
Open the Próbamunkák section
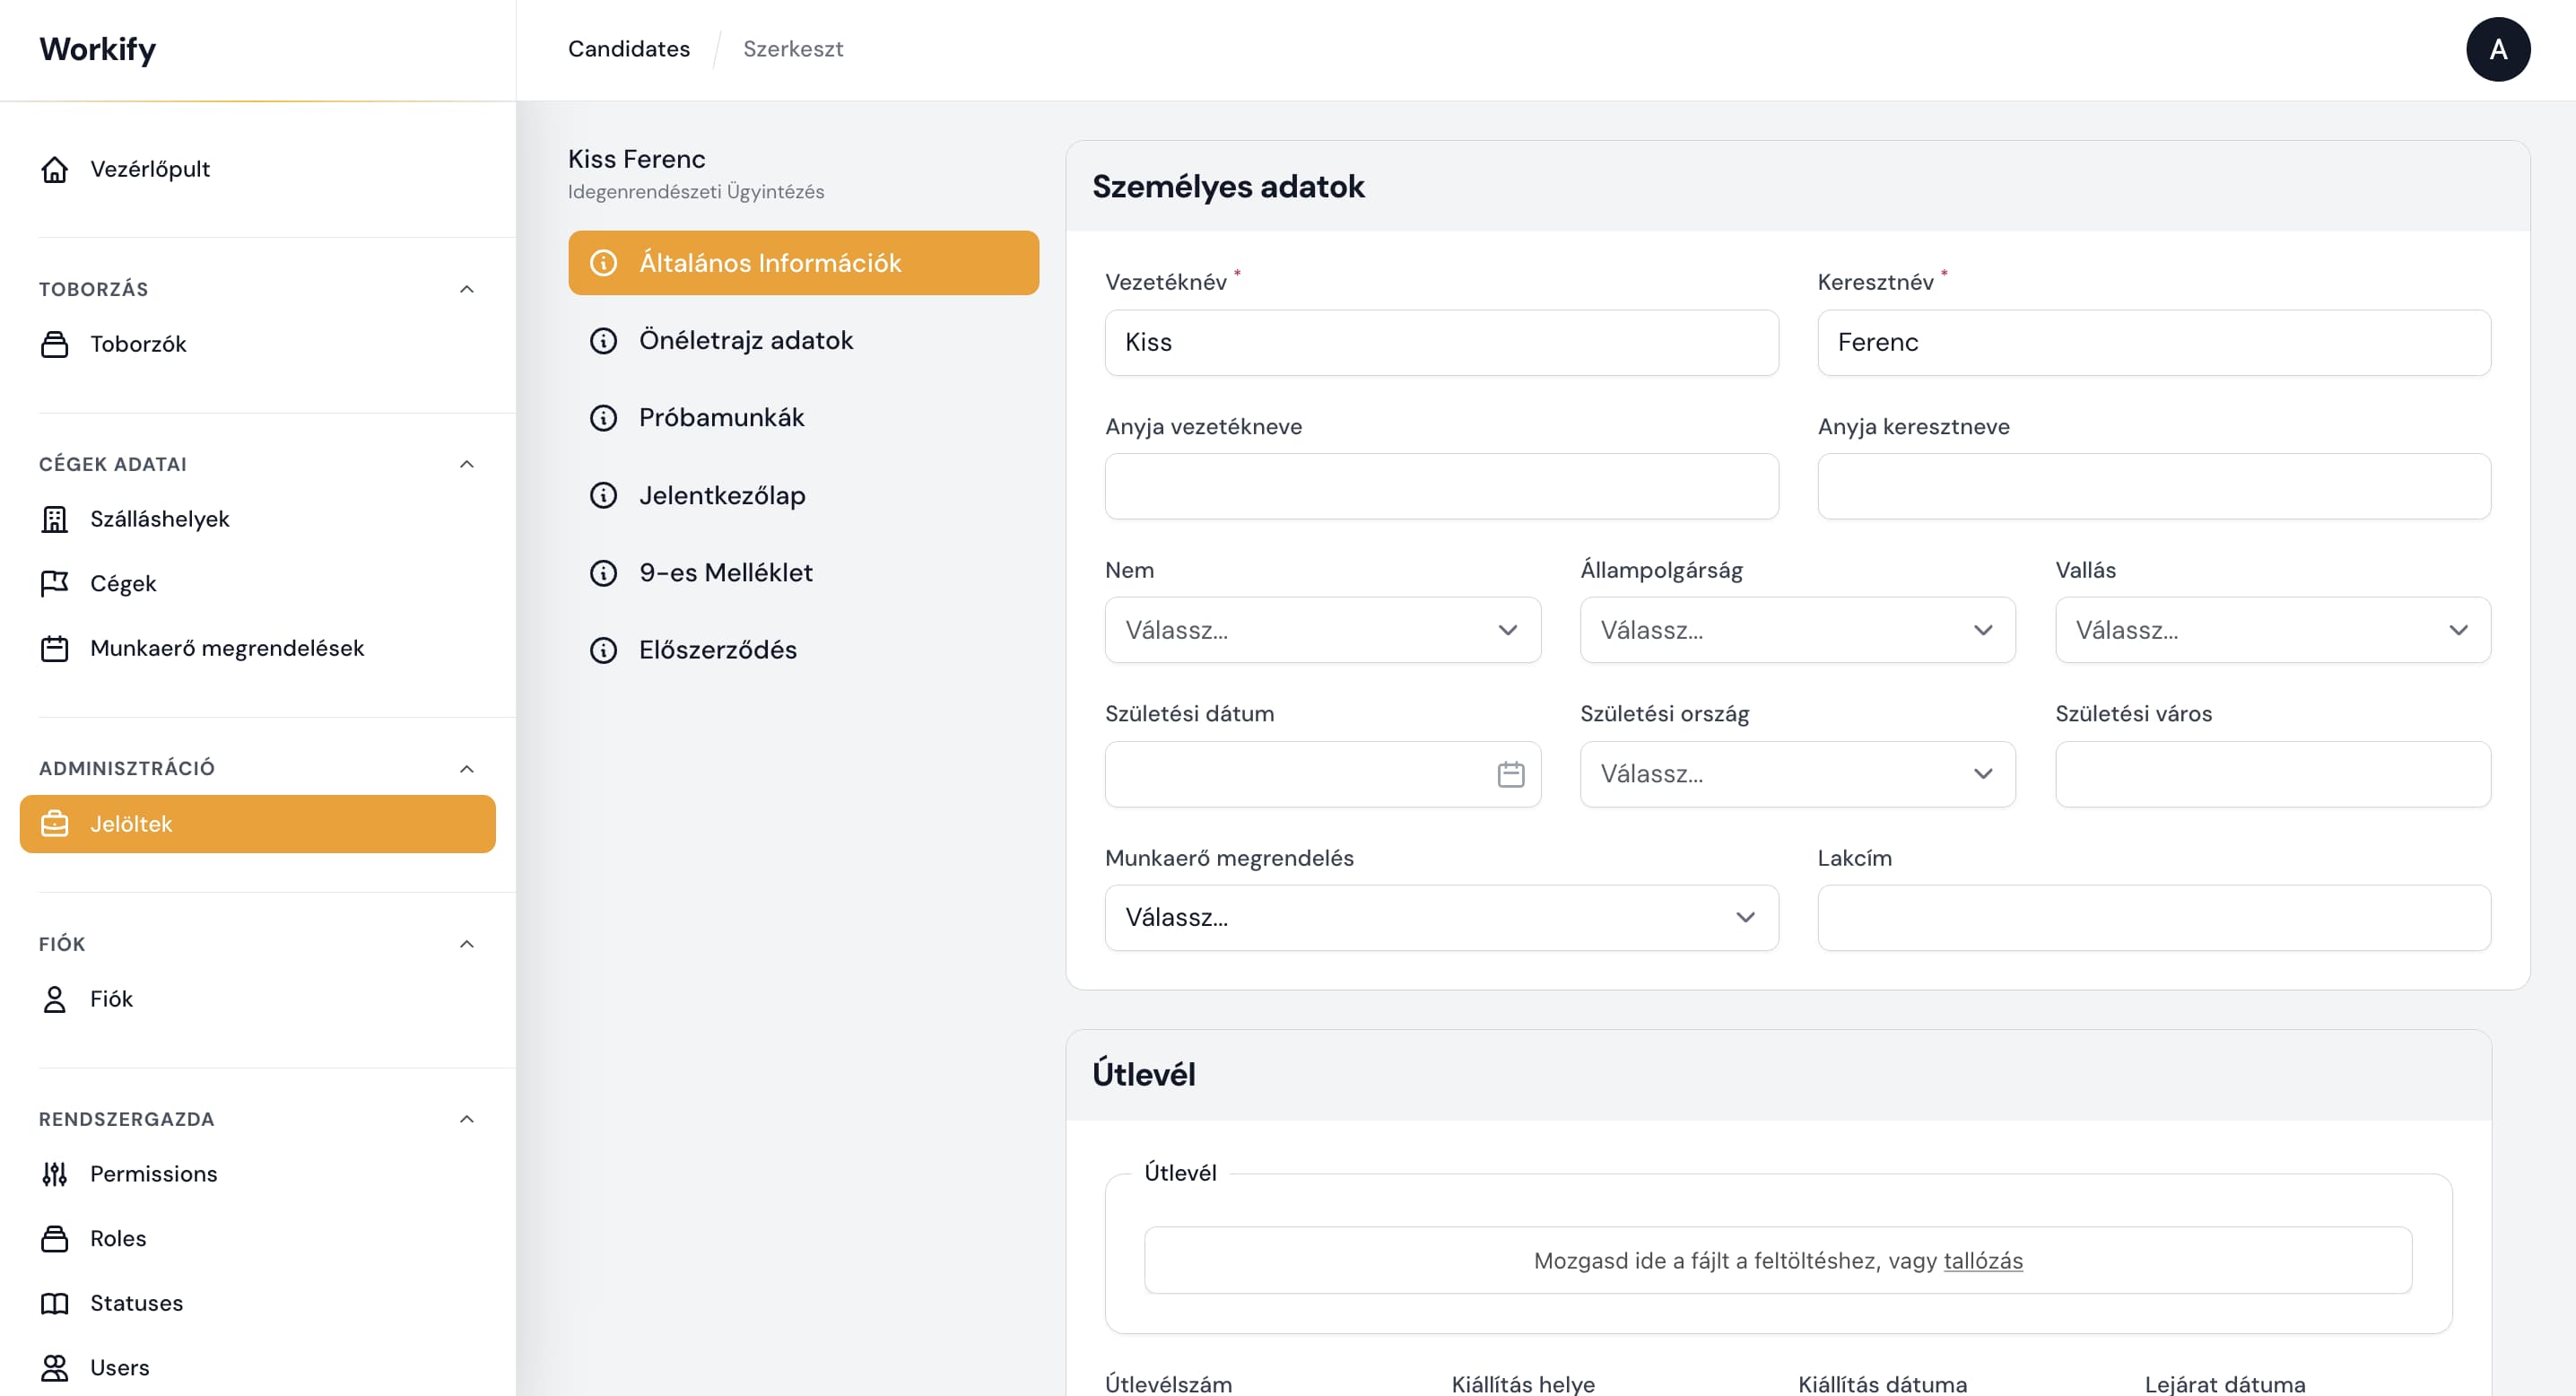[722, 416]
